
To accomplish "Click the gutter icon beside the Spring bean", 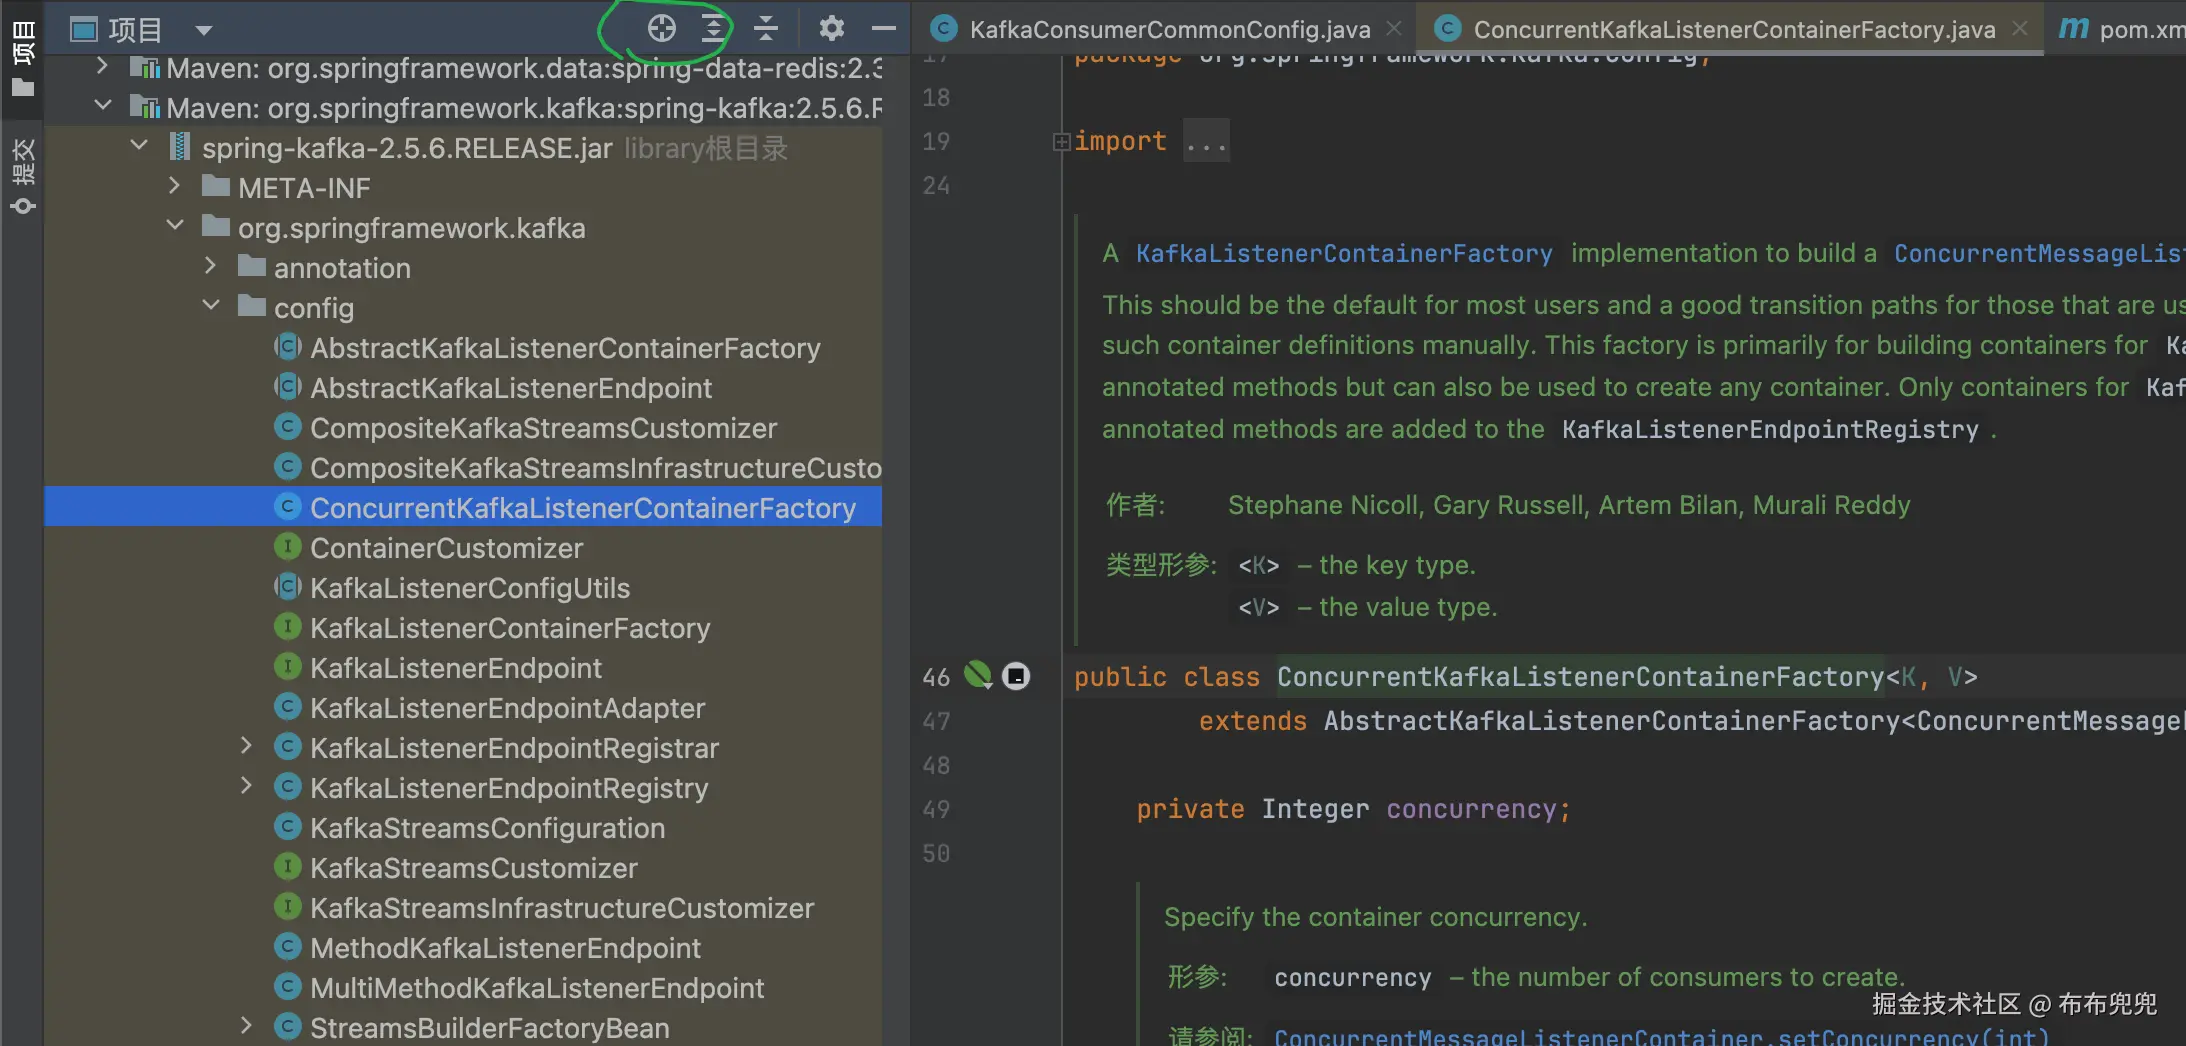I will tap(1016, 677).
